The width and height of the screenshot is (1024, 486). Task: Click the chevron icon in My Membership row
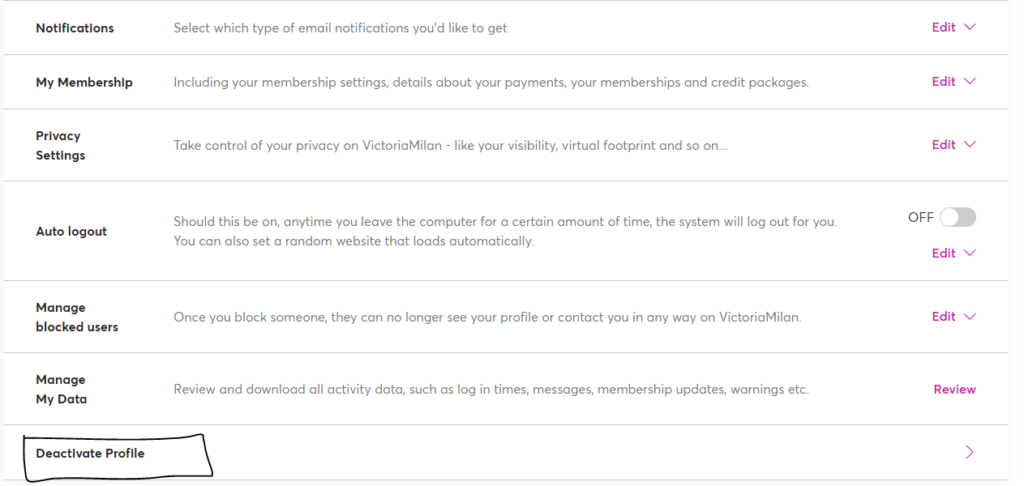970,82
